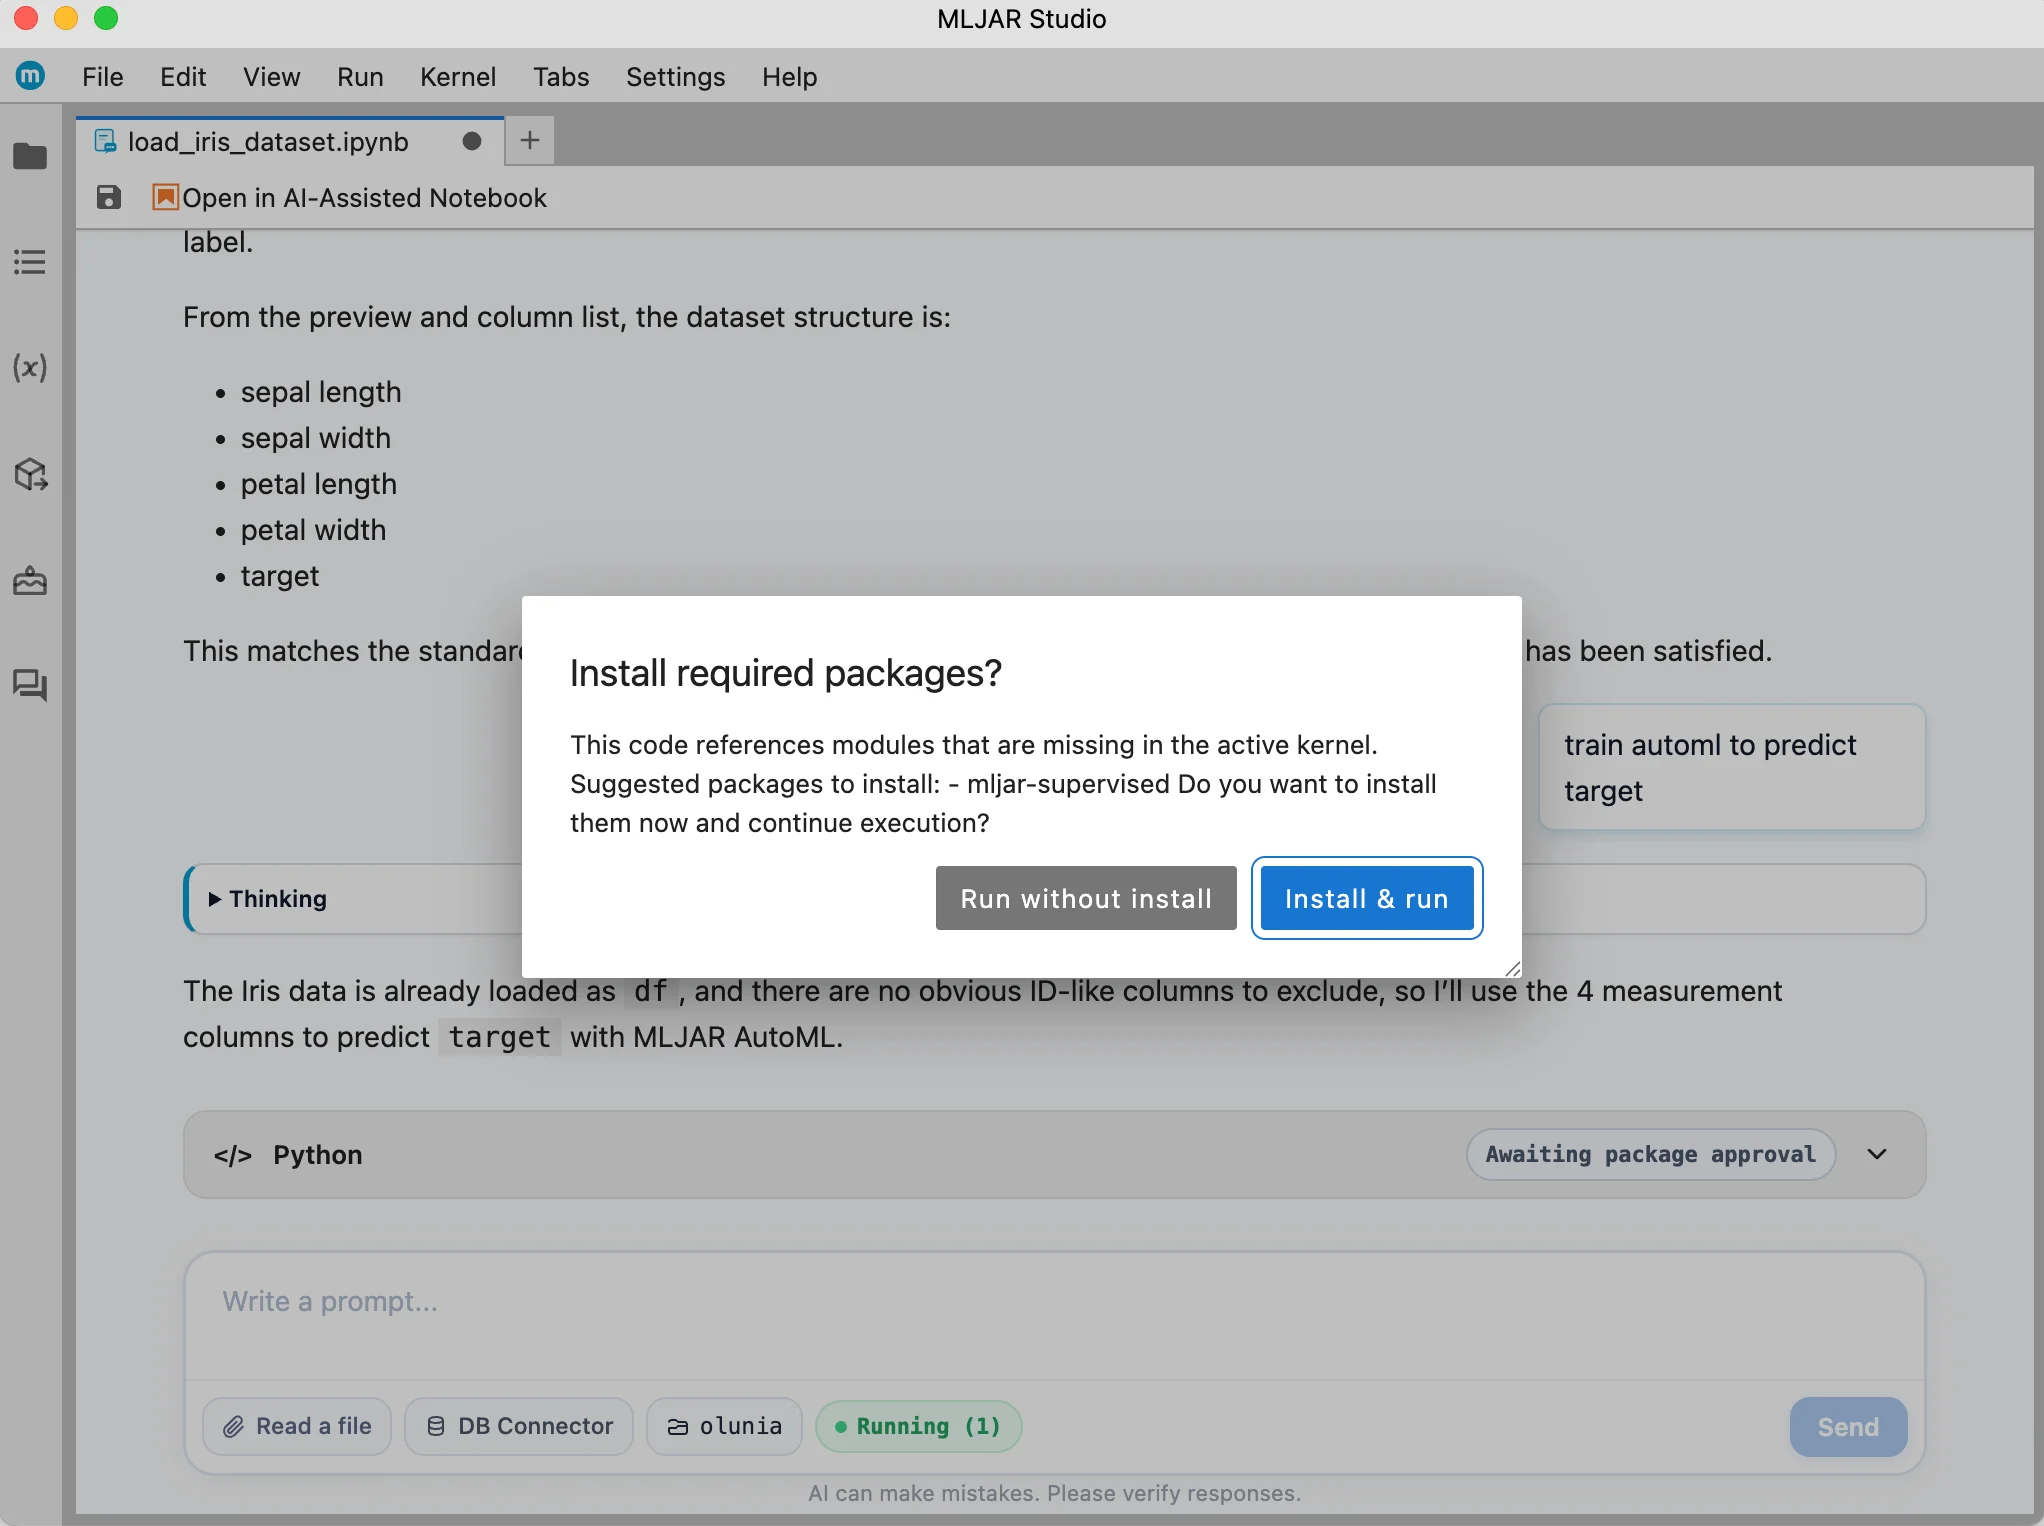Close the tab using the unsaved dot
2044x1526 pixels.
click(472, 141)
